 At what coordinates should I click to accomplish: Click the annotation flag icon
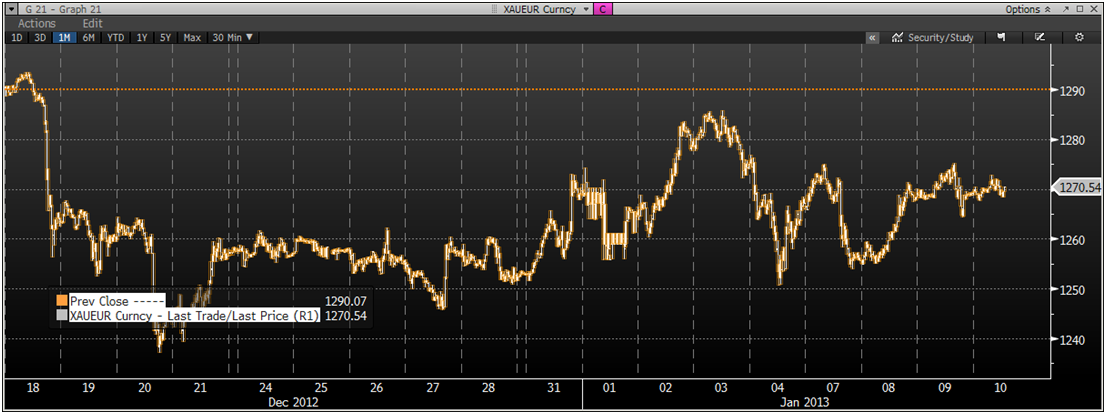(x=1000, y=37)
